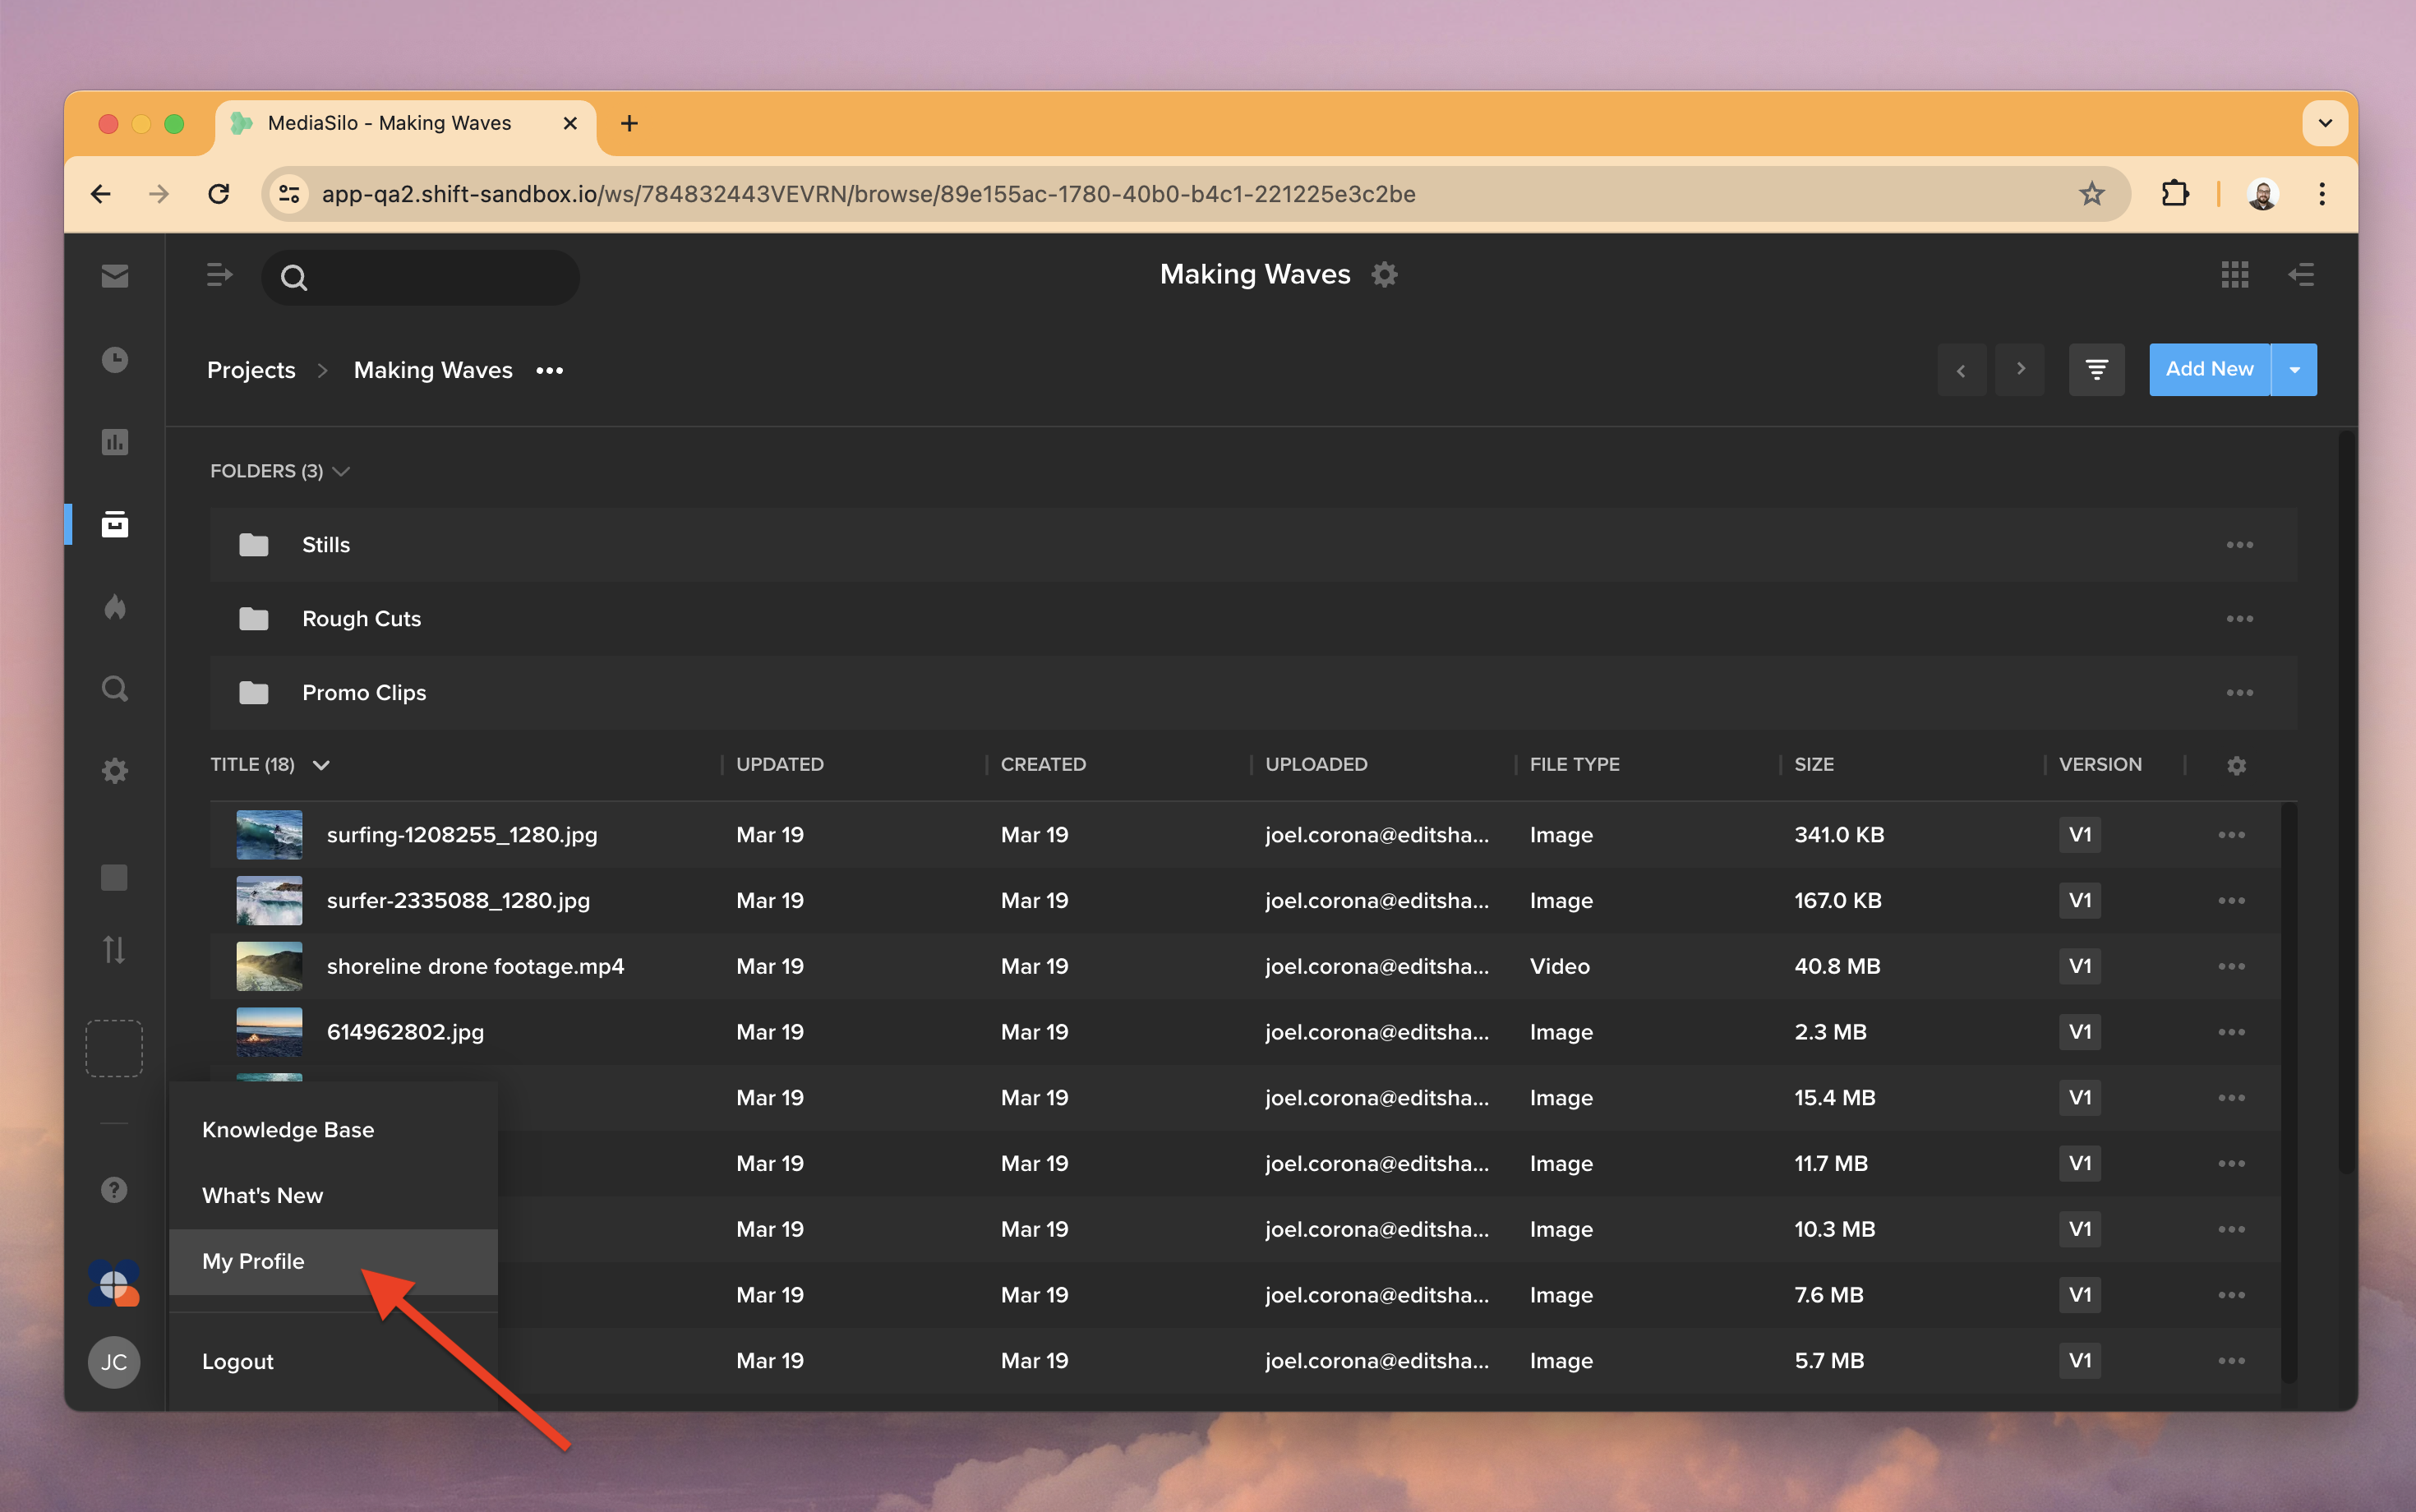
Task: Open the sidebar search magnifier icon
Action: pos(114,689)
